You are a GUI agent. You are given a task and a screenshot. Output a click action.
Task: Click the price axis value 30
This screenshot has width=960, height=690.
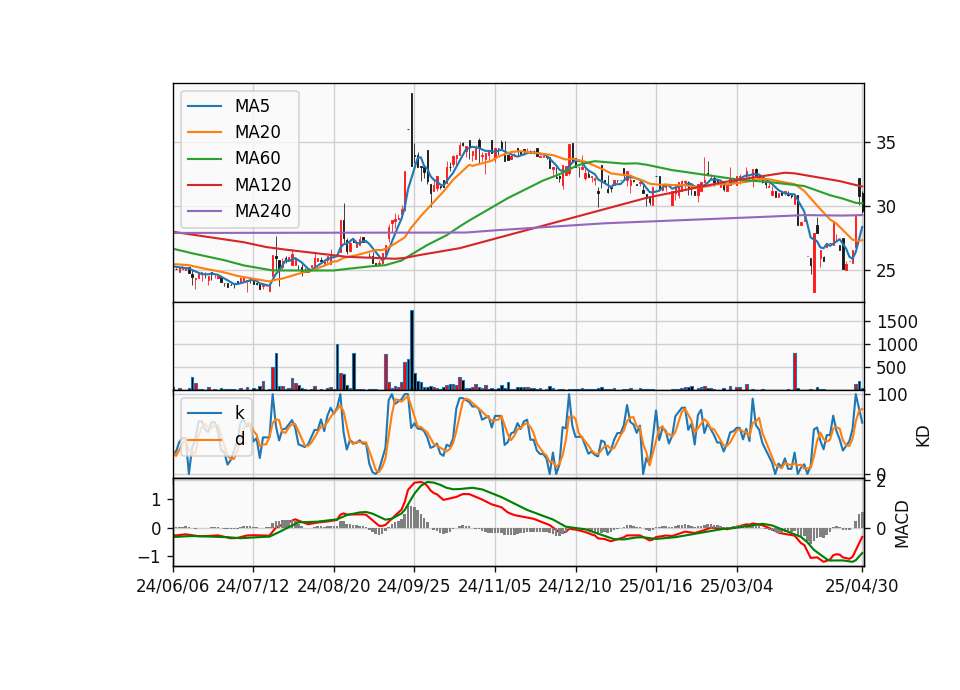coord(886,207)
